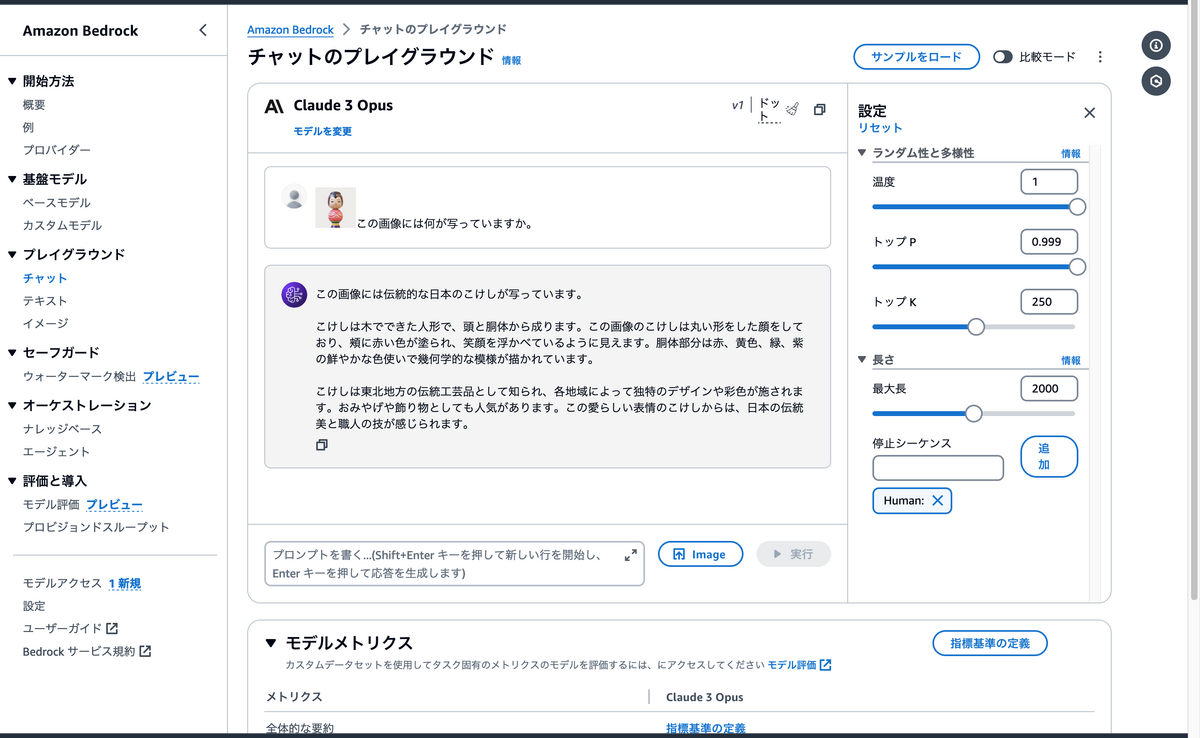Open モデルアクセス in the sidebar

coord(62,583)
